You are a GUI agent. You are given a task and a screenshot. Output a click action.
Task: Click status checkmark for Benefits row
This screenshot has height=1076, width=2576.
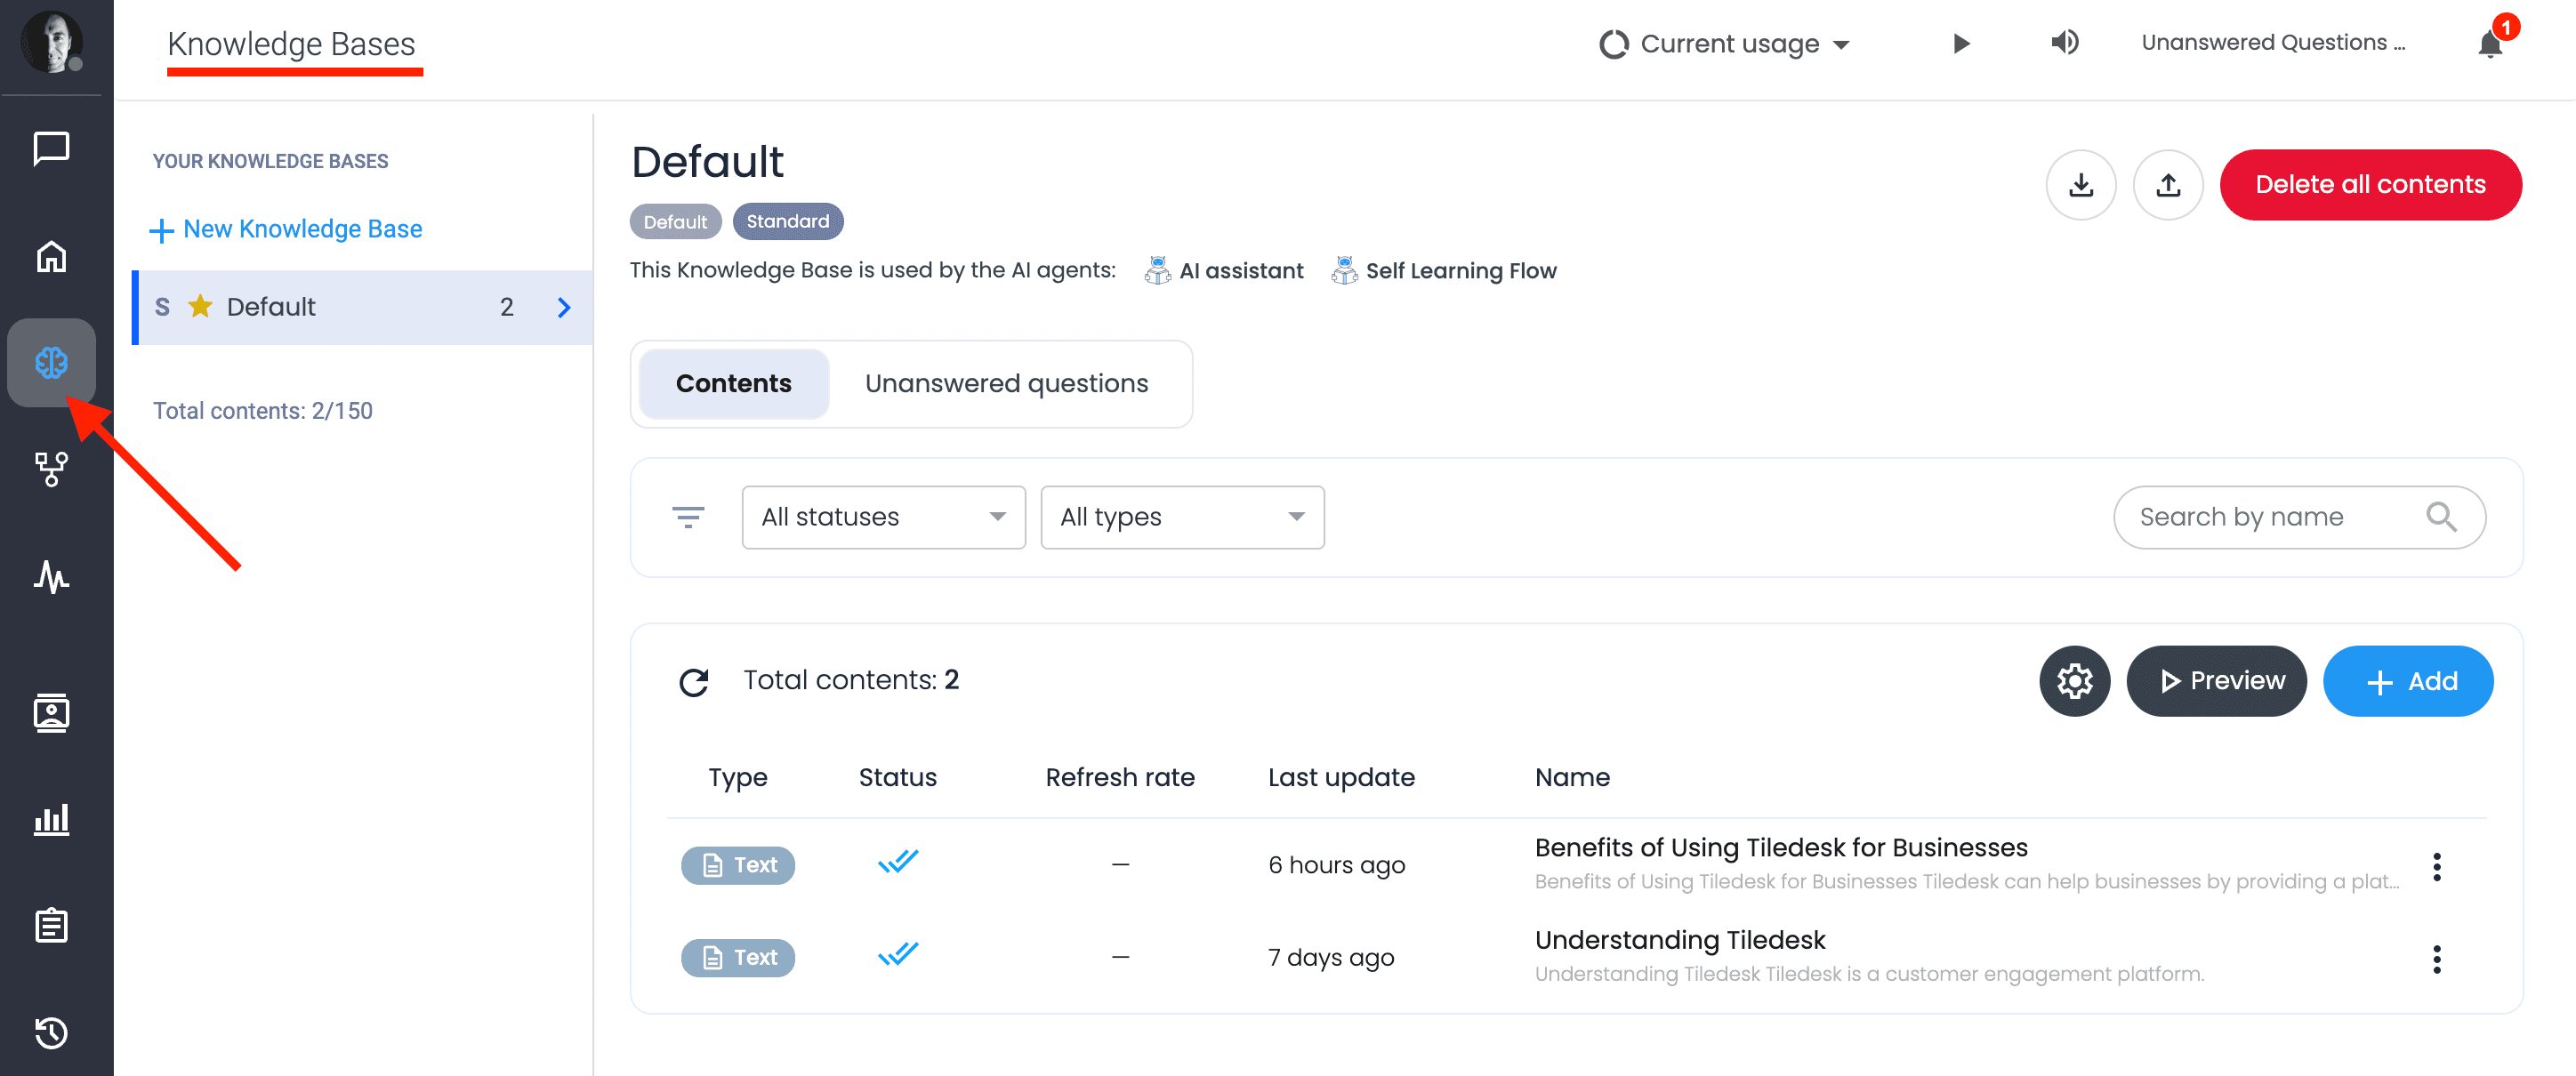(898, 861)
